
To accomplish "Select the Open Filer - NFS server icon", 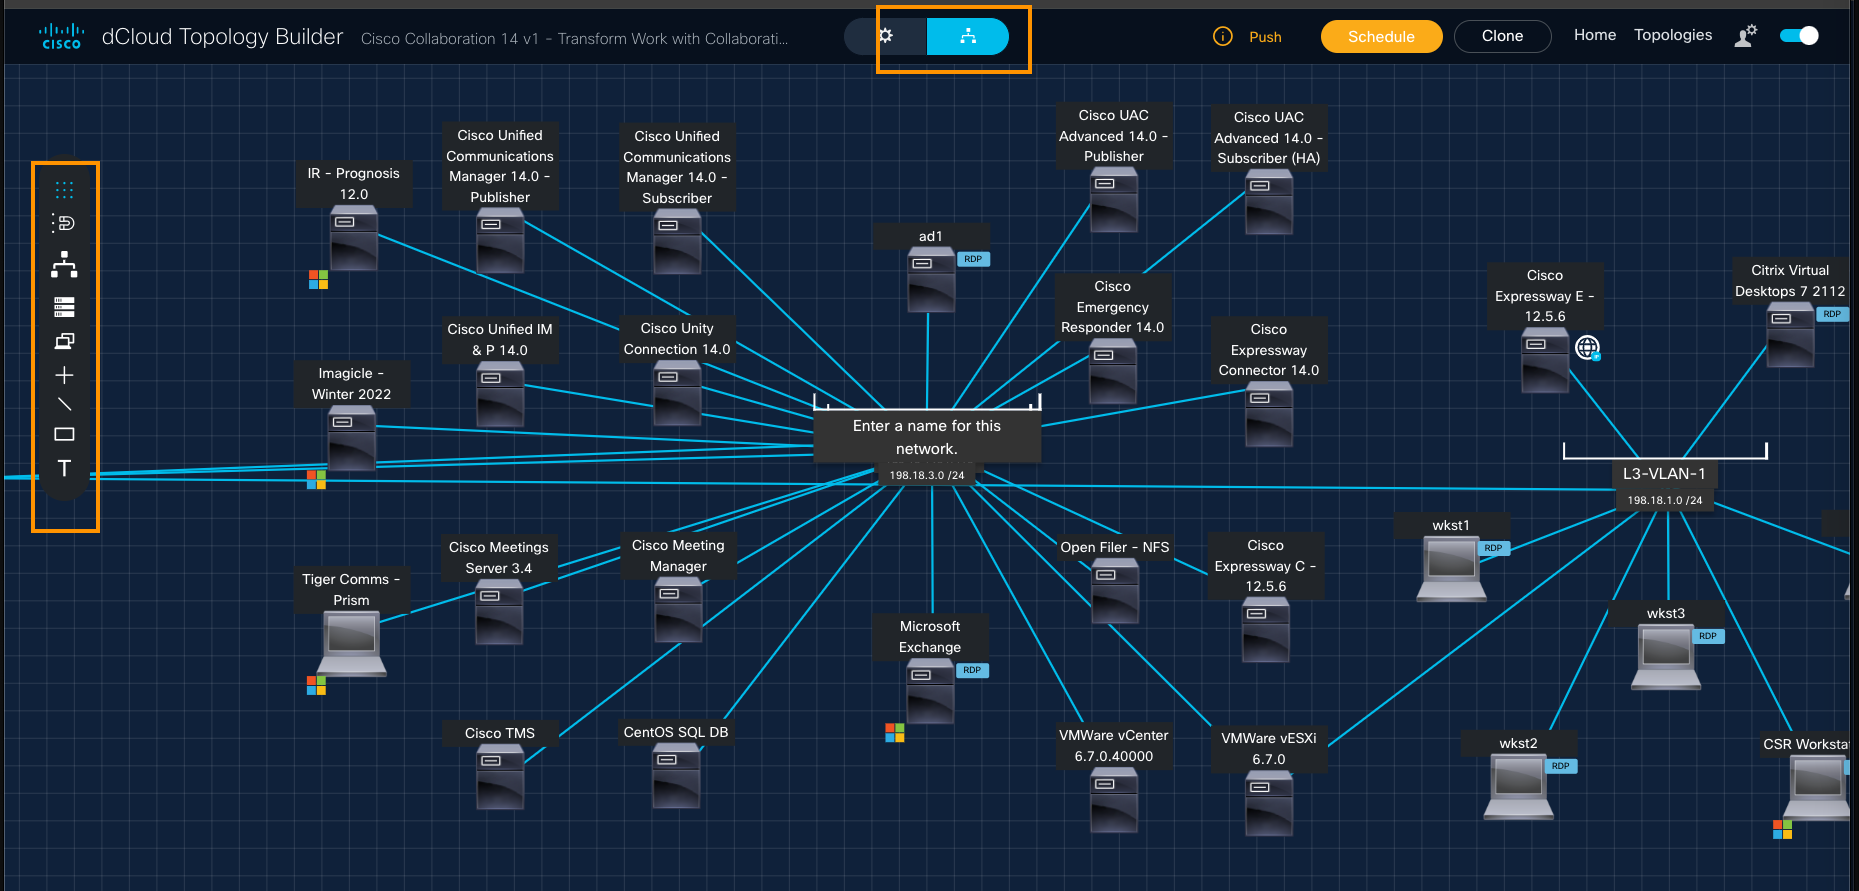I will (1115, 591).
